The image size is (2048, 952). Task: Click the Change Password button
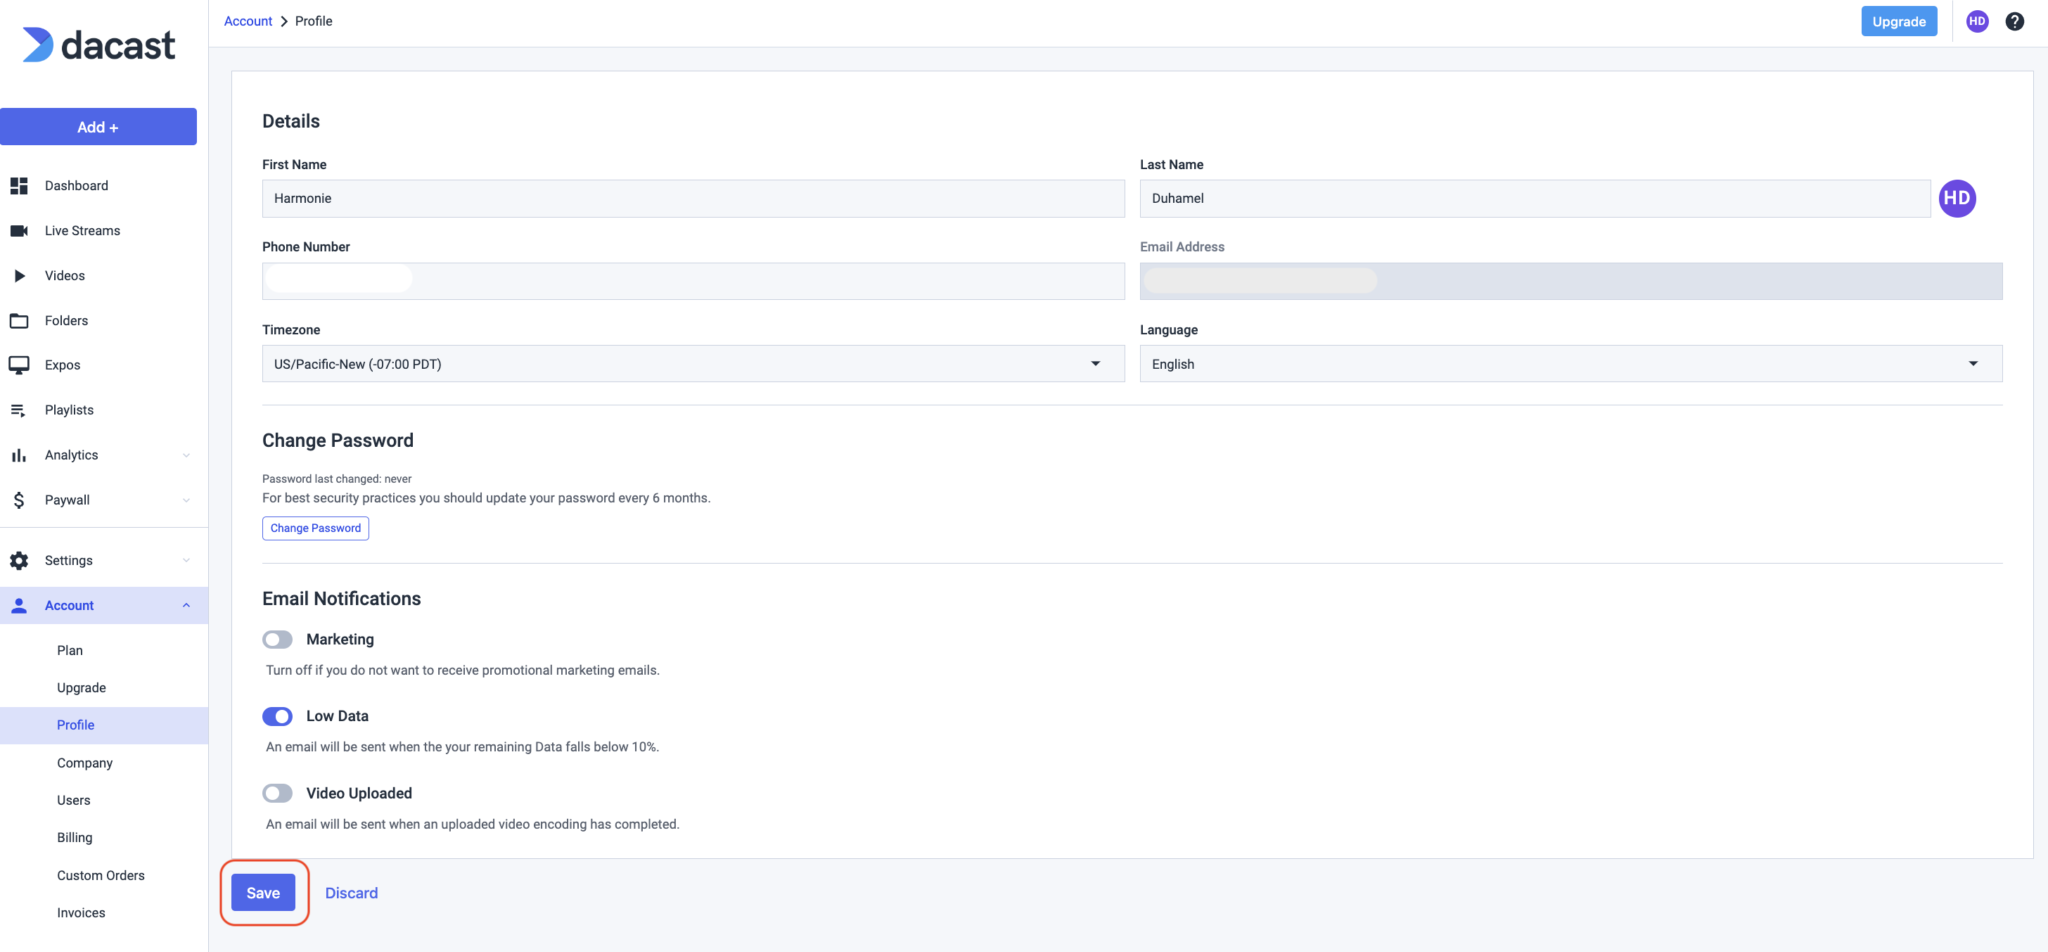pos(315,528)
